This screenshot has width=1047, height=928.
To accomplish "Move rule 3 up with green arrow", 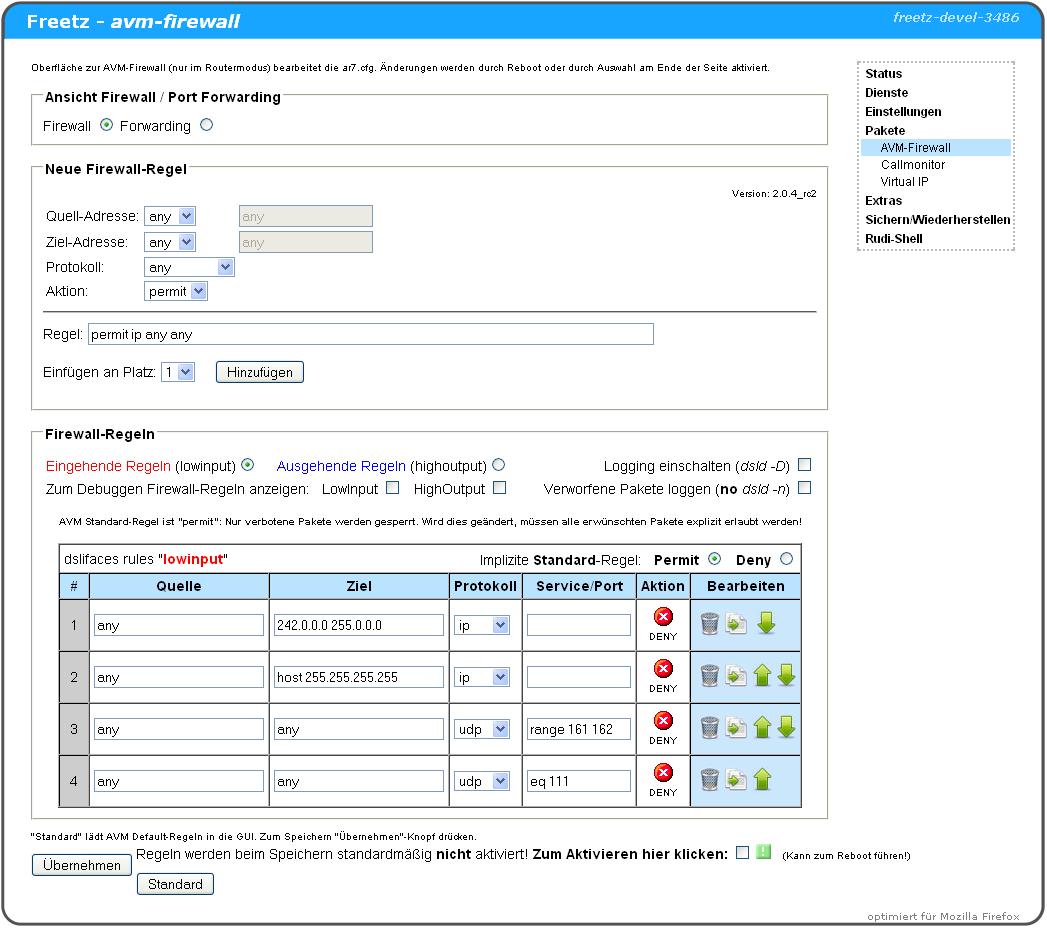I will [x=762, y=728].
